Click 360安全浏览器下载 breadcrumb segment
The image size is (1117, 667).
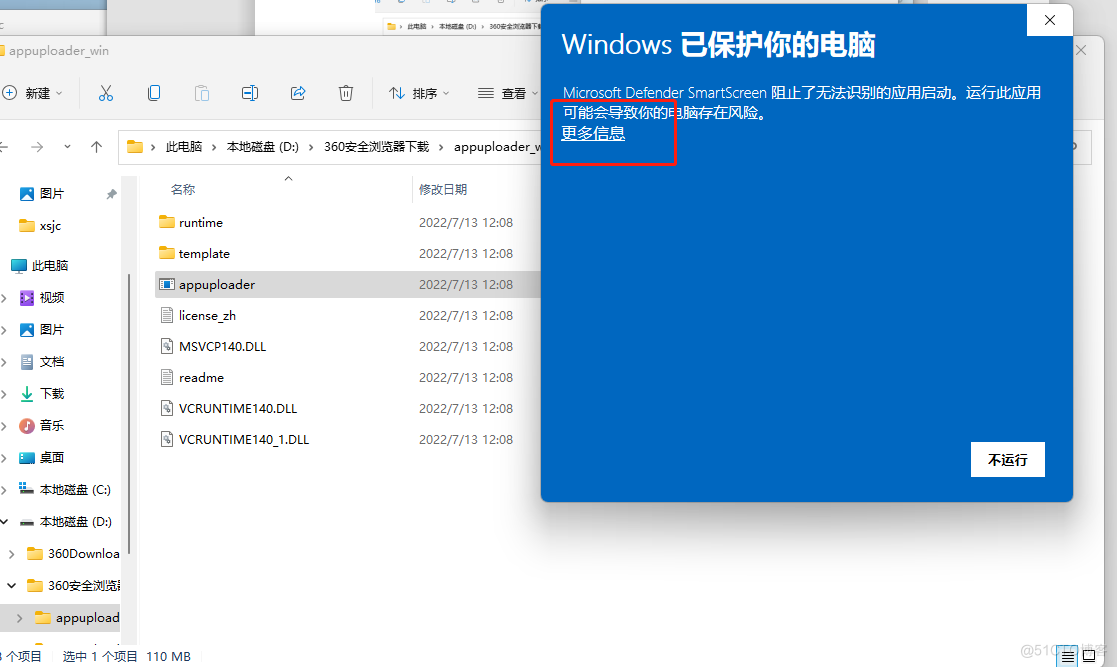[376, 147]
